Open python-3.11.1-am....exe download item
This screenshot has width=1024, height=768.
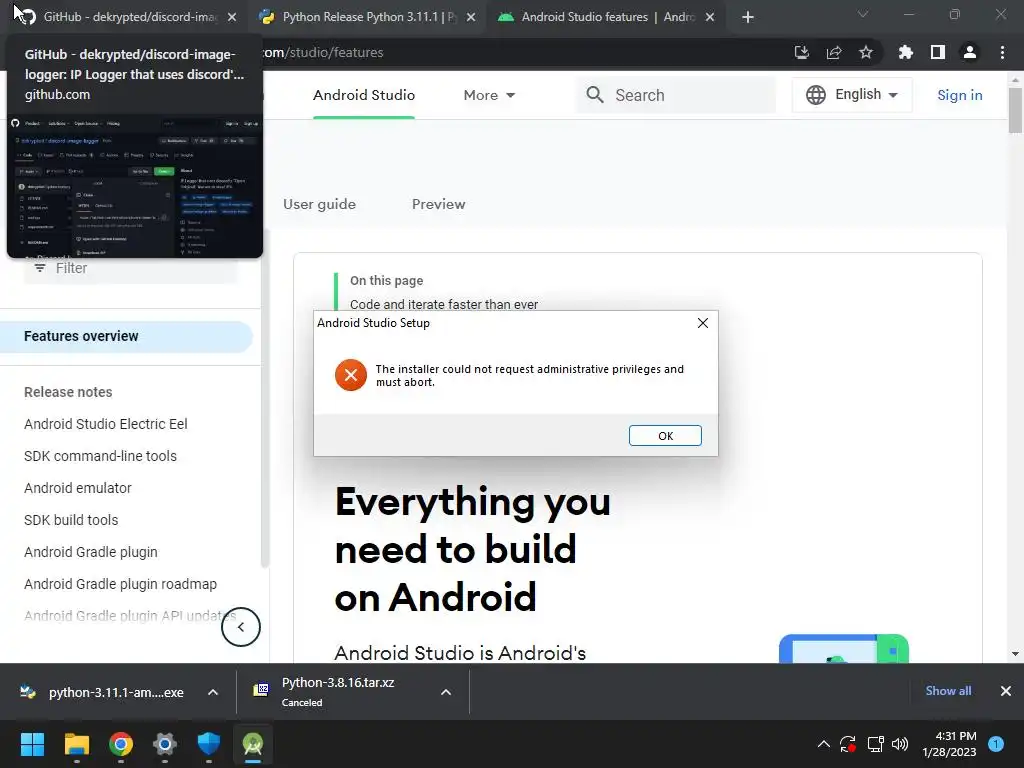tap(102, 692)
